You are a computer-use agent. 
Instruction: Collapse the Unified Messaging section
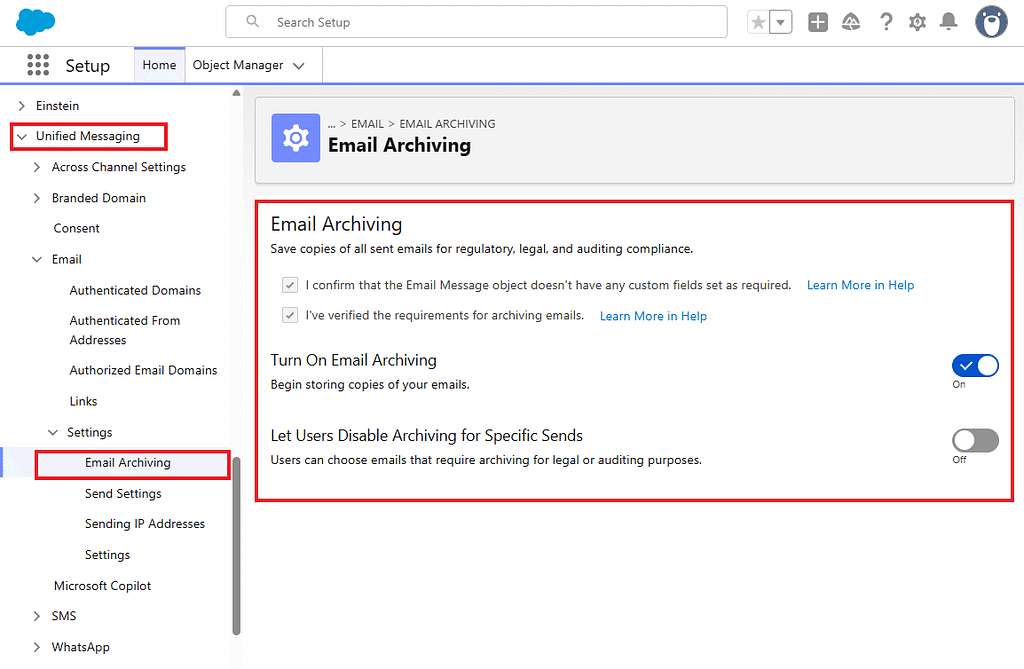(22, 137)
